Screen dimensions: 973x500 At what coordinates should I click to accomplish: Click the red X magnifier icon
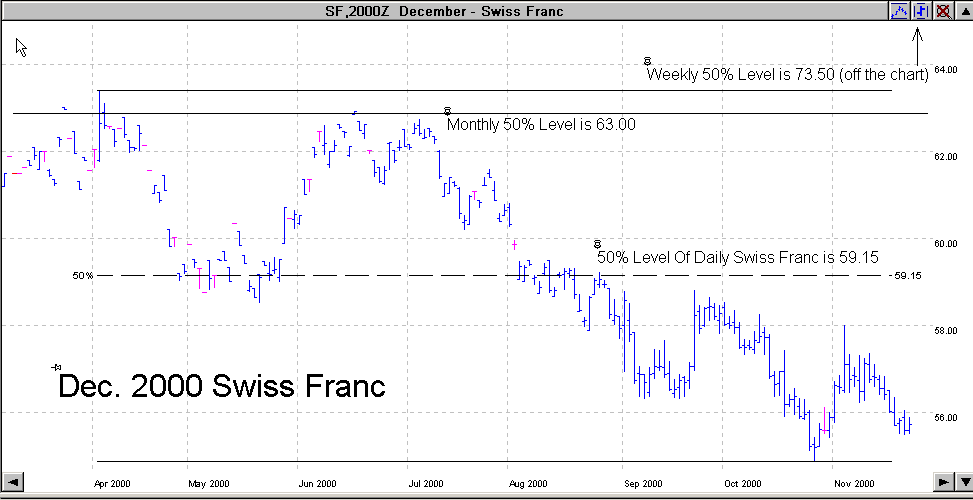[x=941, y=10]
